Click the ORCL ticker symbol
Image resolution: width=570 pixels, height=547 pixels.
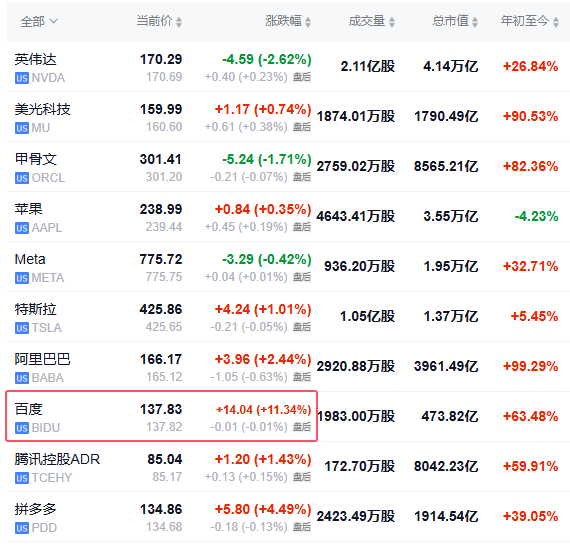48,178
